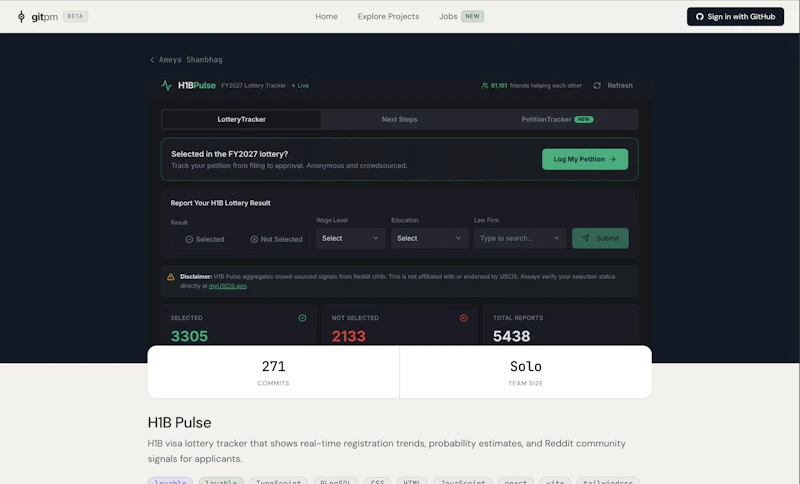Click the circular-arrows Refresh icon
The height and width of the screenshot is (484, 800).
597,86
